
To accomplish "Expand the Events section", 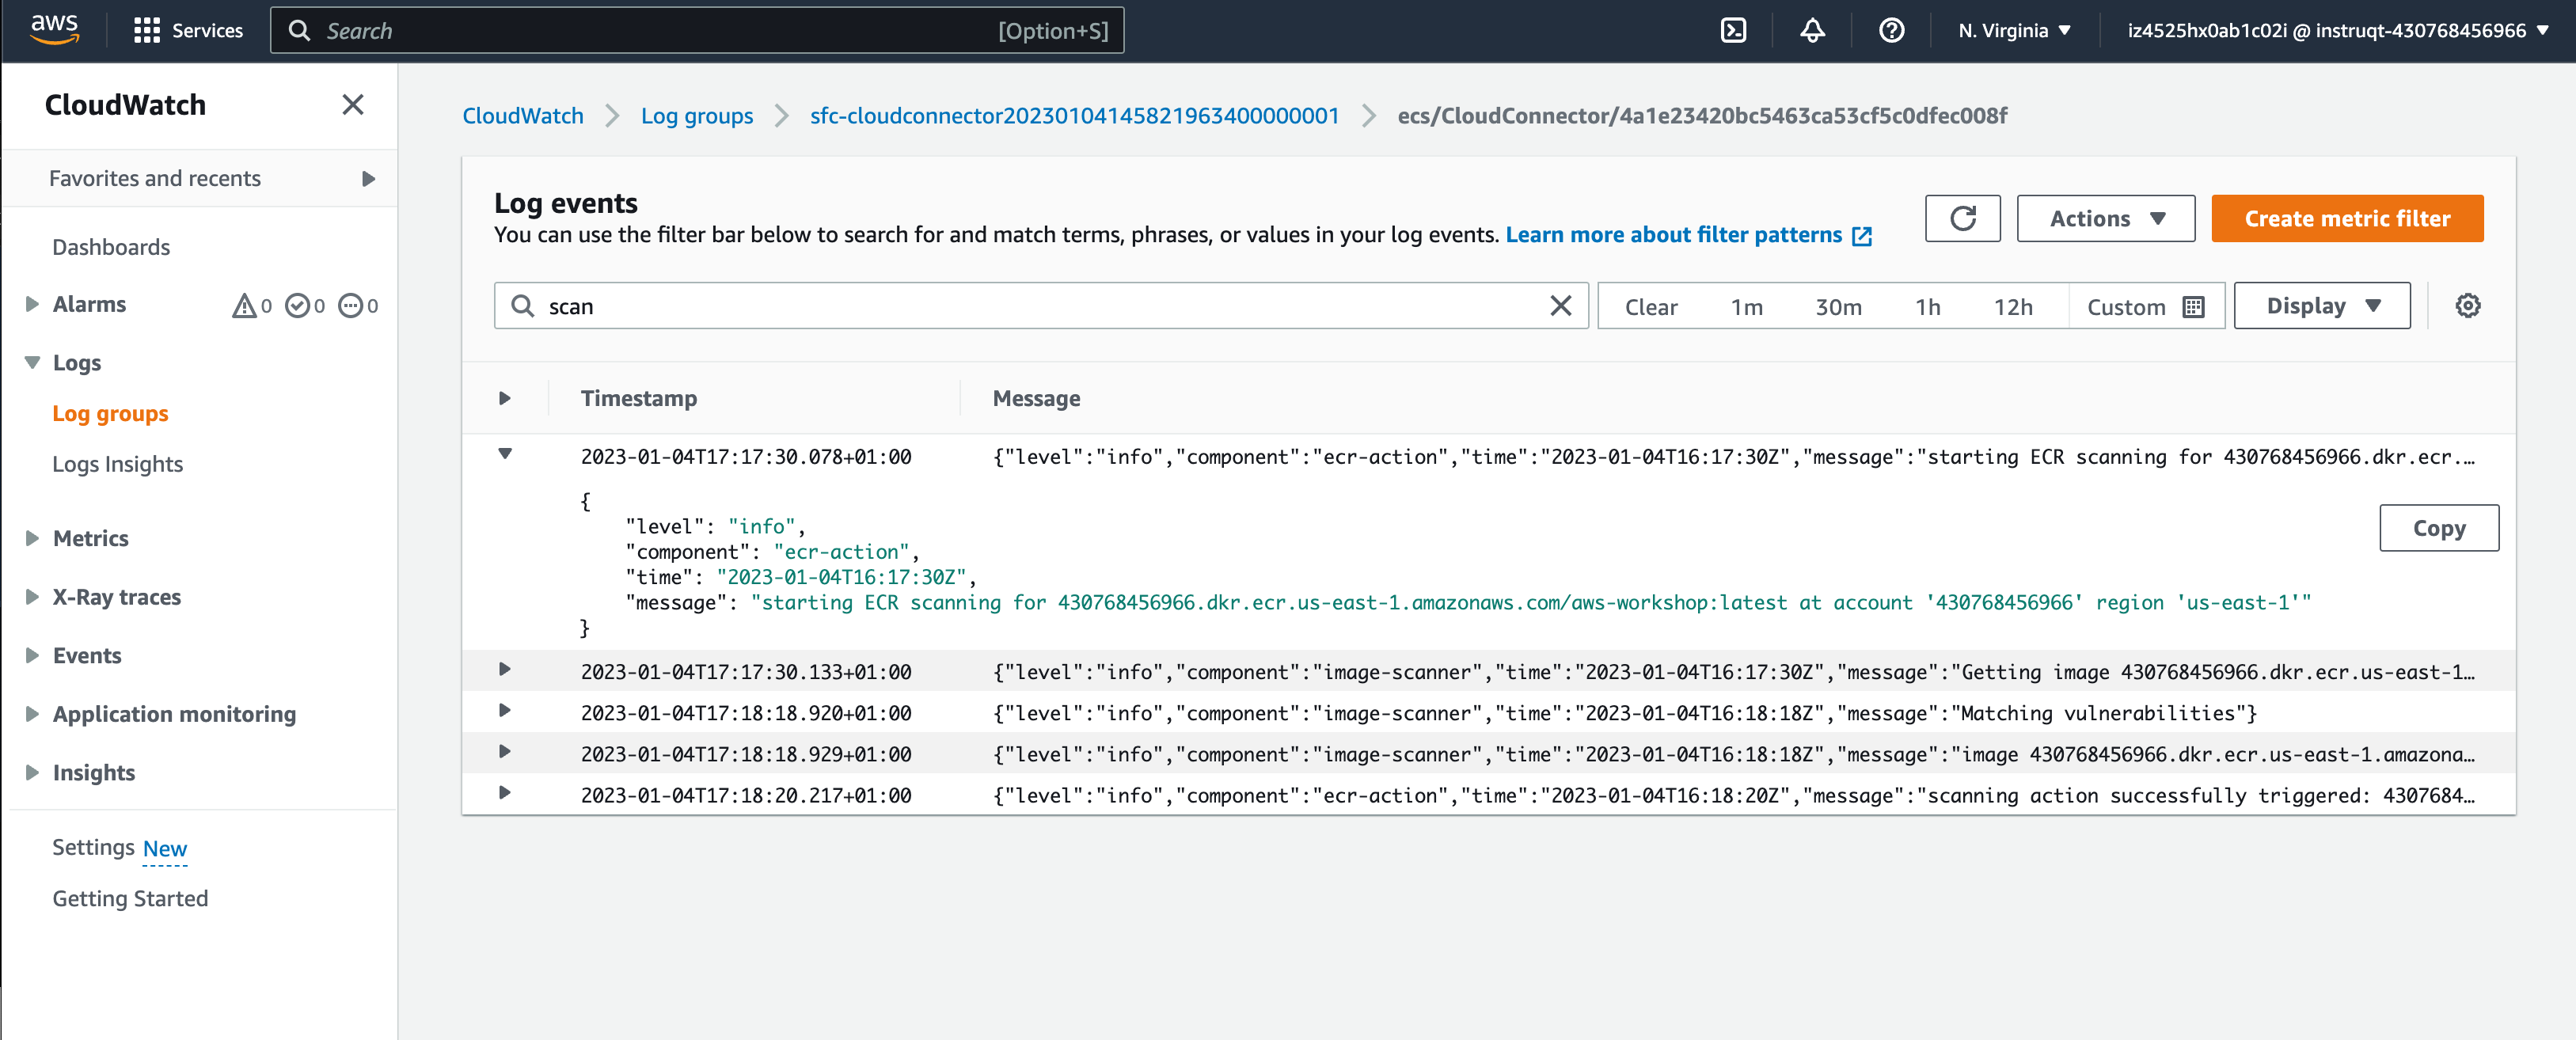I will point(32,655).
